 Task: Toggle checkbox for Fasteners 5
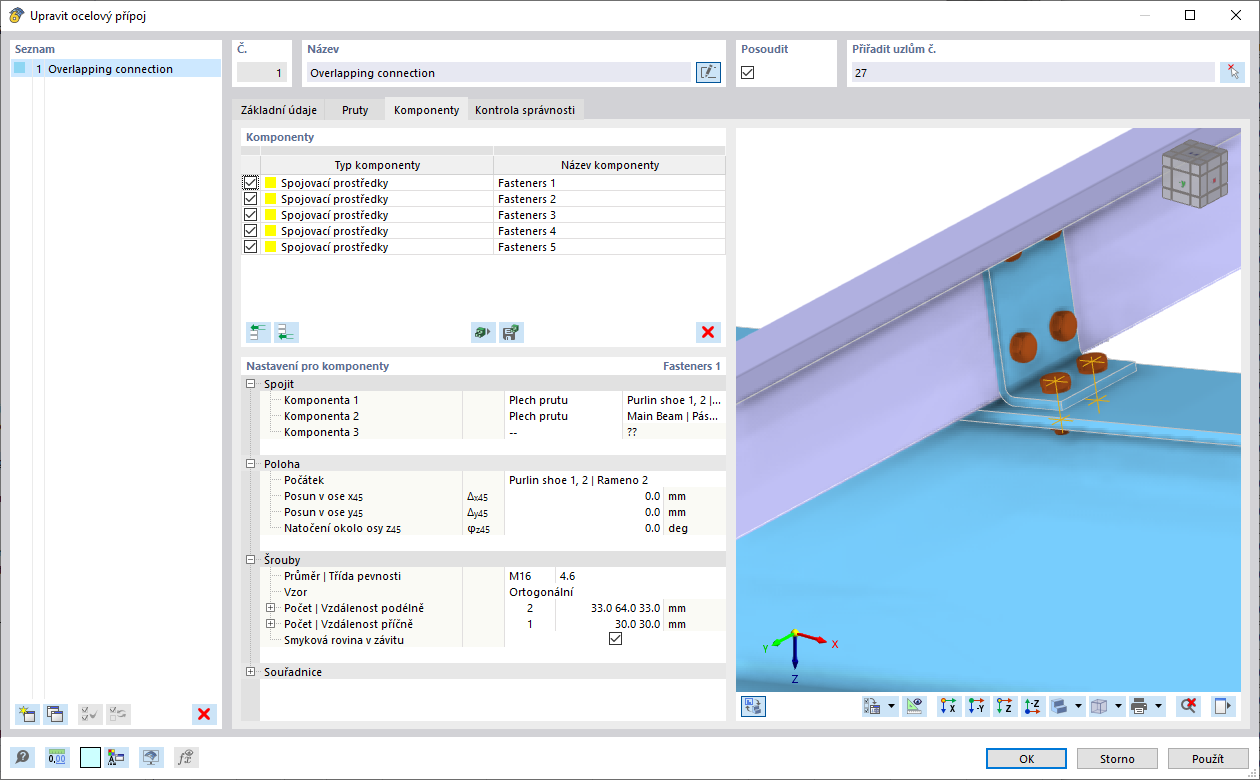250,247
